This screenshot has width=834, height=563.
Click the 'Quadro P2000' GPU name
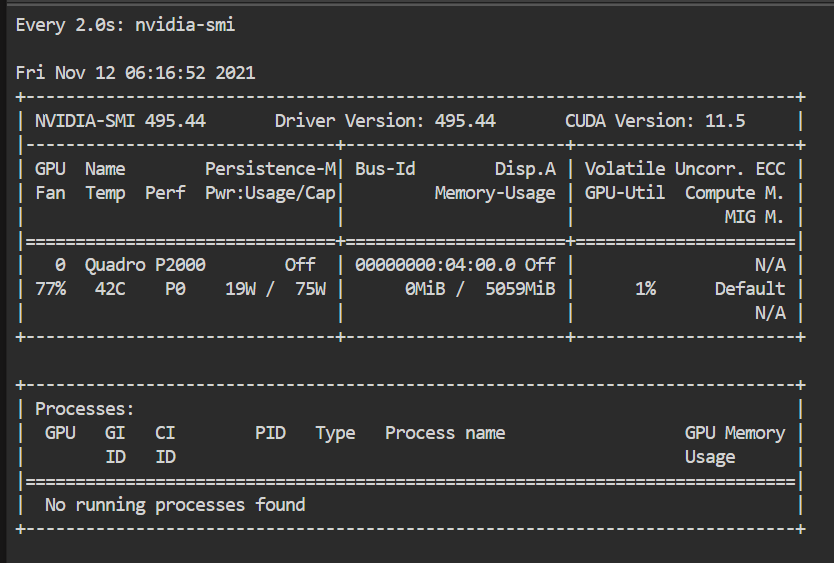145,264
